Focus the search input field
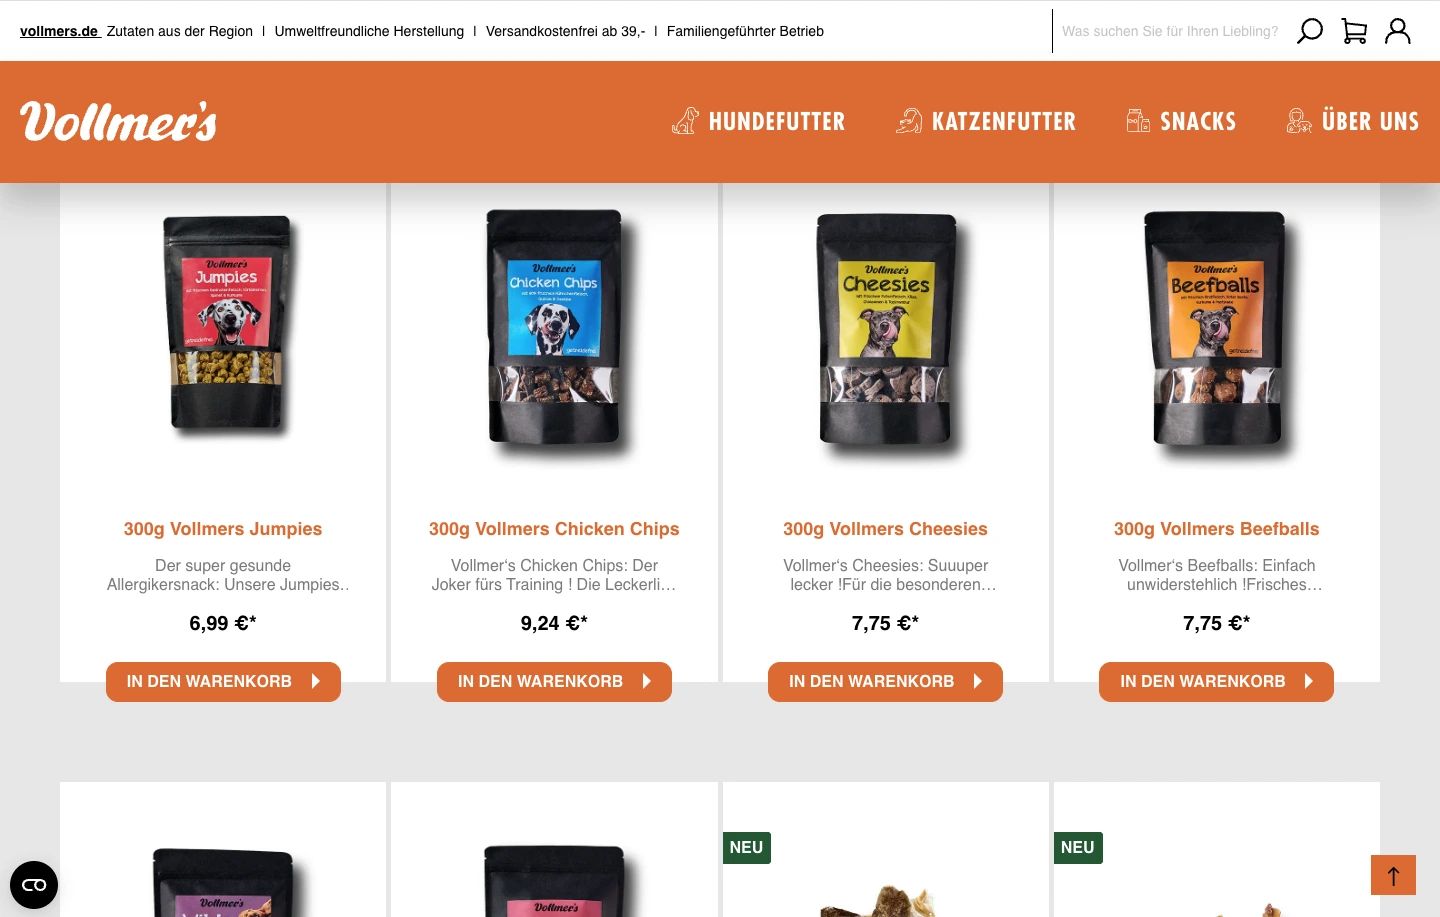 click(x=1170, y=31)
